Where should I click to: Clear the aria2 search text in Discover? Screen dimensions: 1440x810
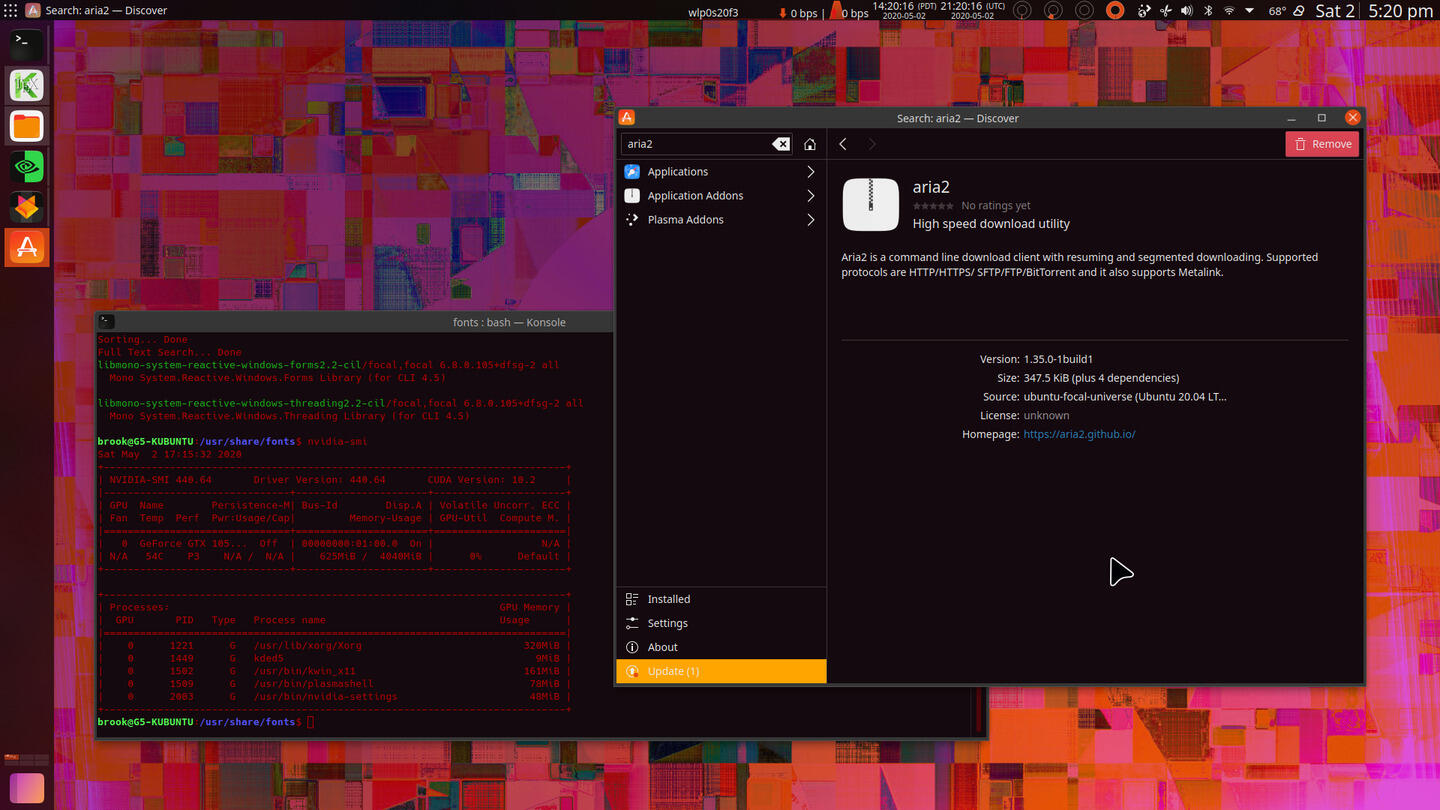pos(781,144)
